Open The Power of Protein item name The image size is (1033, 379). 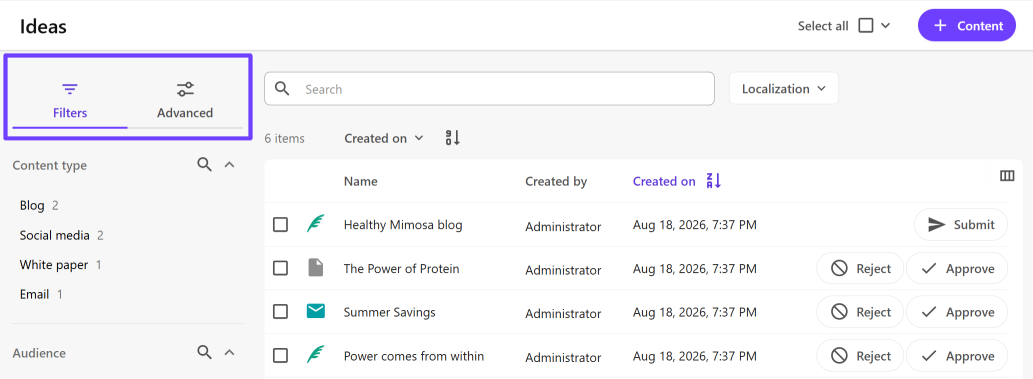[401, 268]
